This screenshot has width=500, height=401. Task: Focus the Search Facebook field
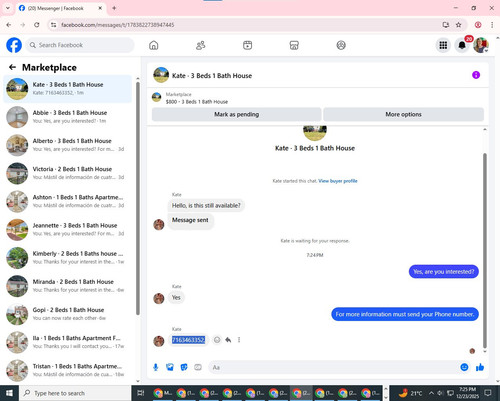80,45
